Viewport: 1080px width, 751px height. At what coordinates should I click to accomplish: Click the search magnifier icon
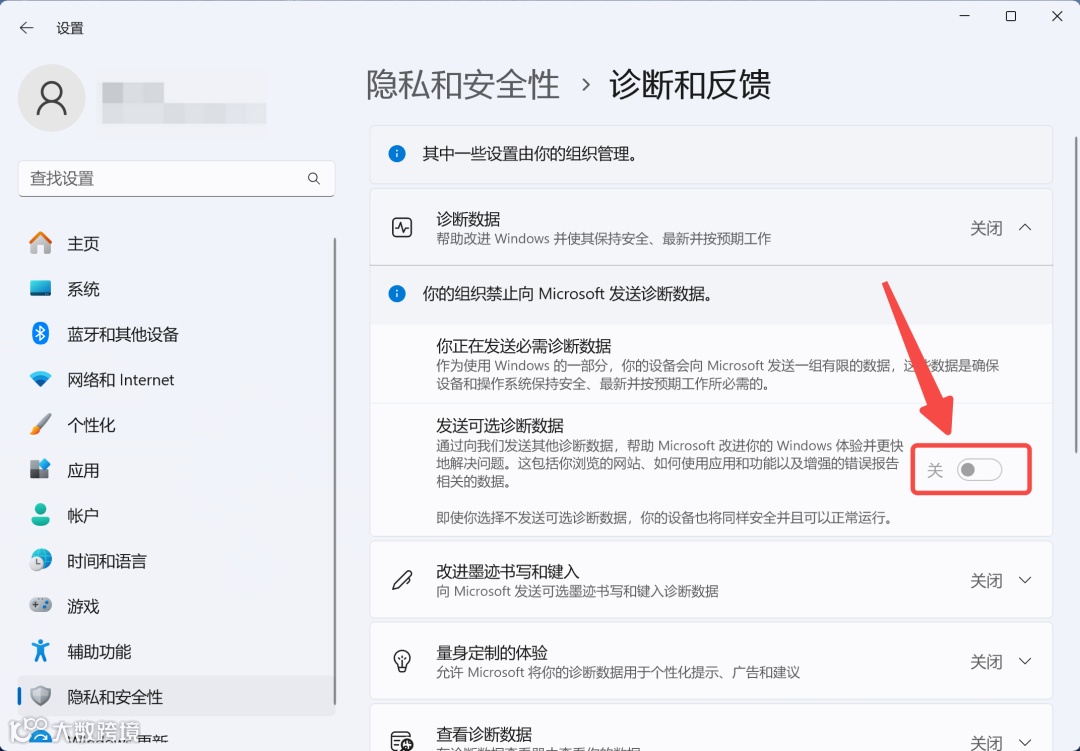click(313, 178)
